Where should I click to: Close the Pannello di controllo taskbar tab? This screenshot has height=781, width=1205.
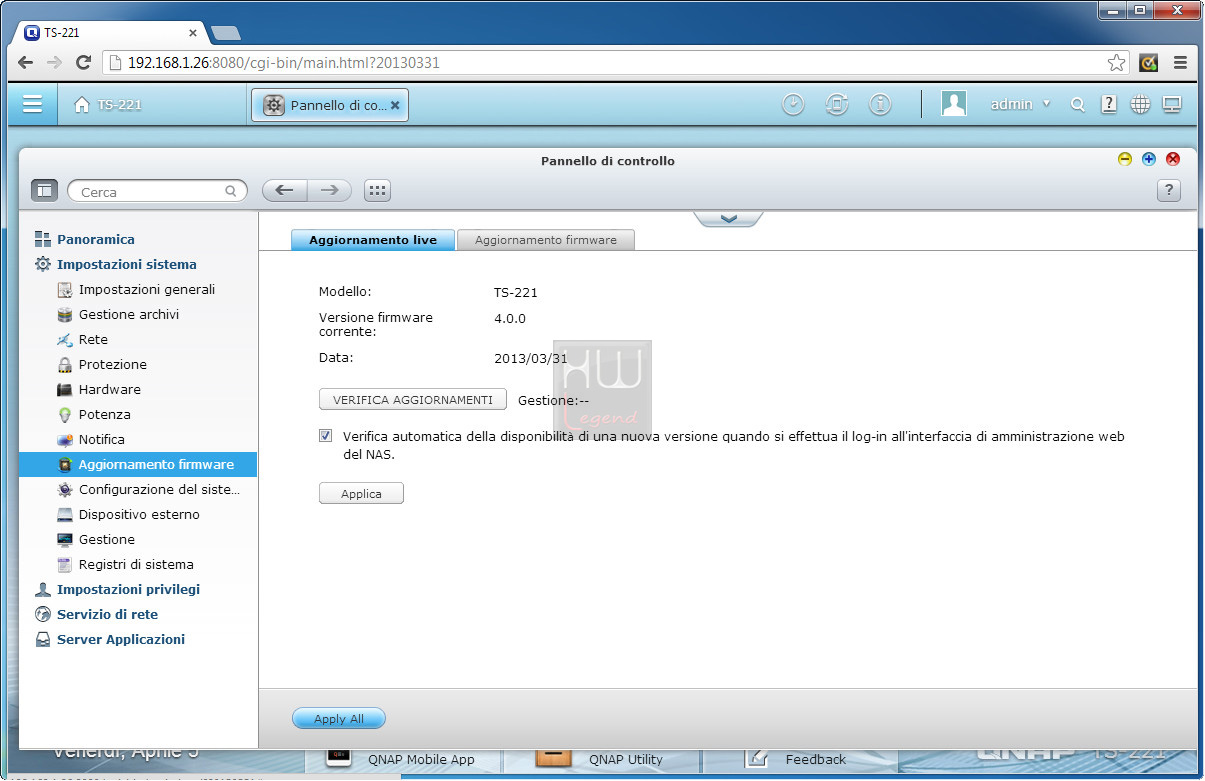395,104
